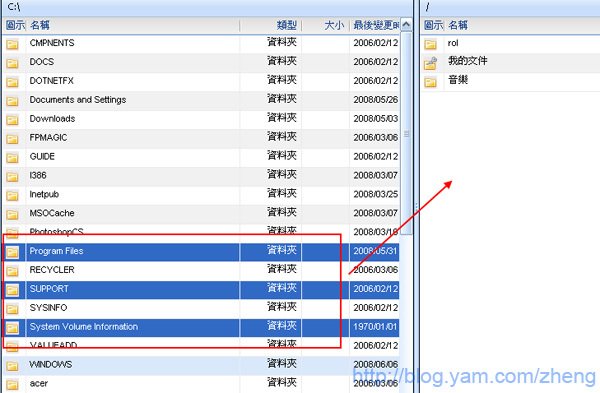Image resolution: width=600 pixels, height=393 pixels.
Task: Click the DOCS folder icon
Action: pos(12,63)
